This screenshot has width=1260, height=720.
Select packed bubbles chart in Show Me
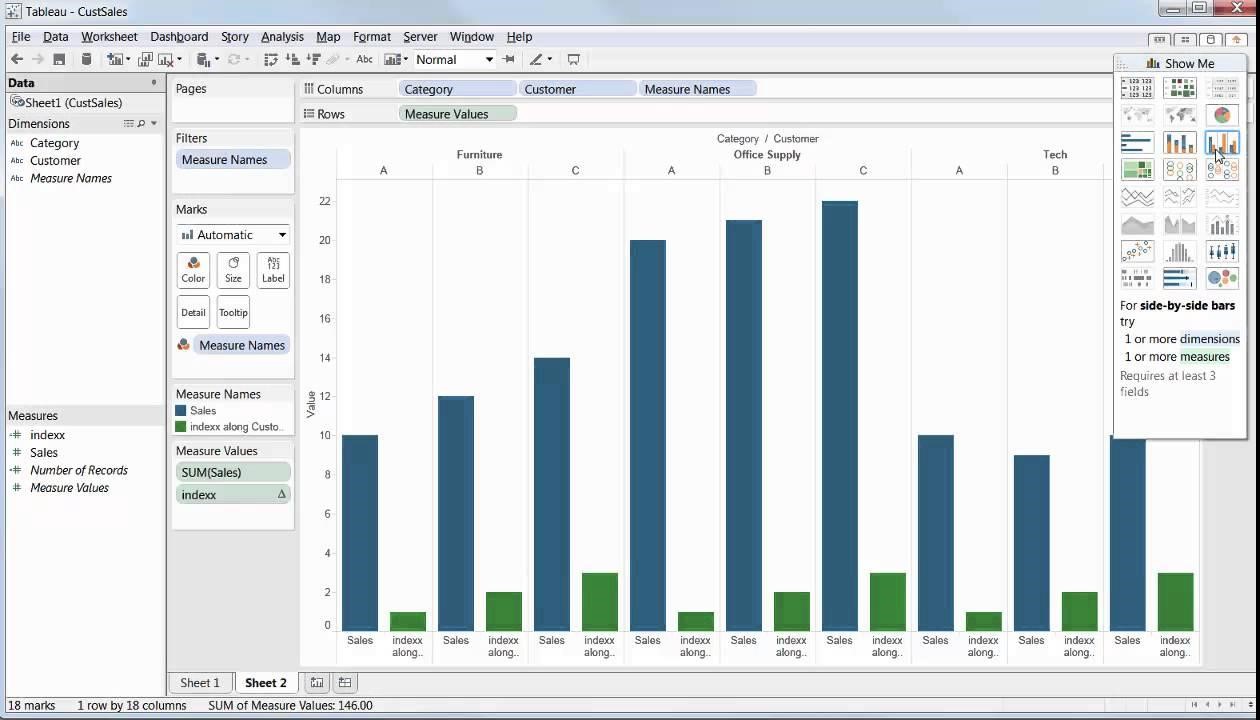1222,278
